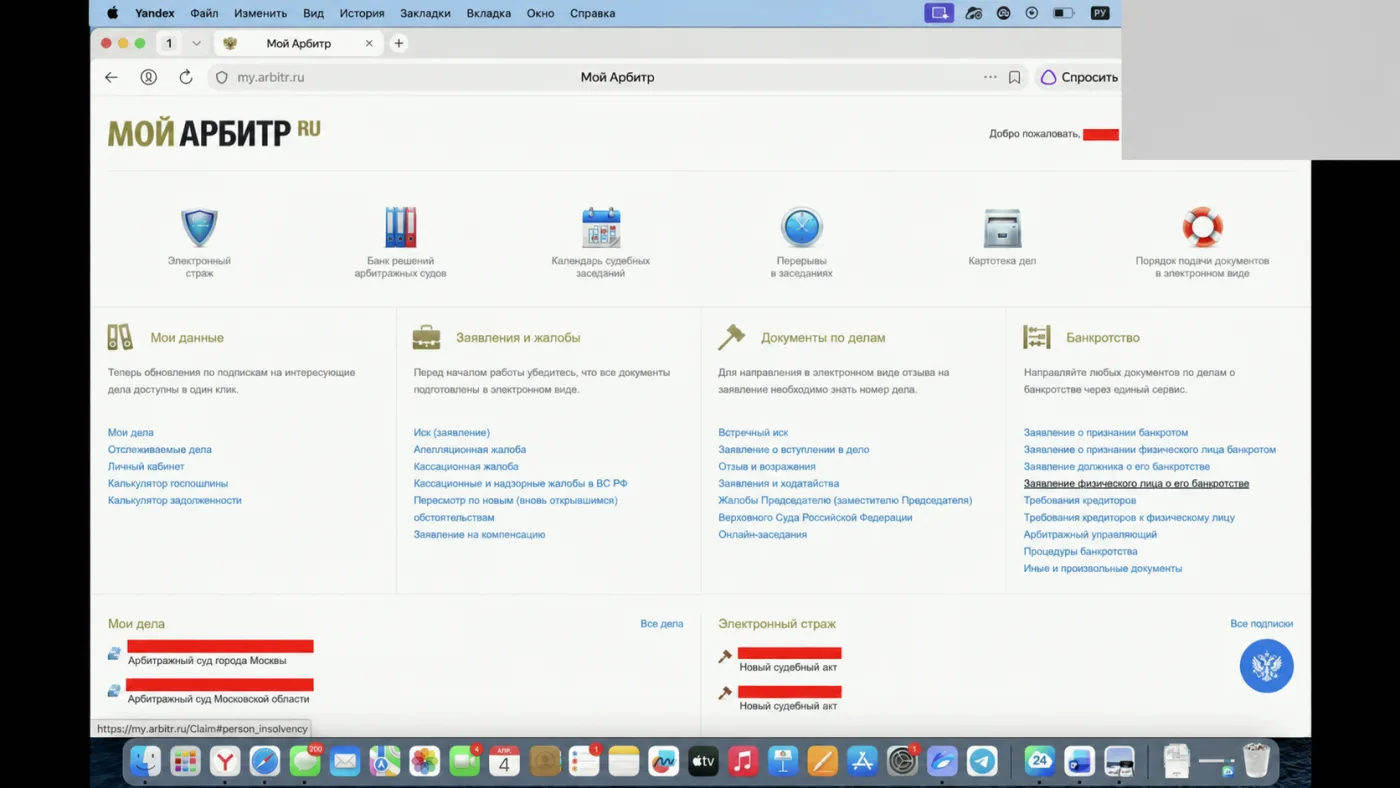The height and width of the screenshot is (788, 1400).
Task: Open Калькулятор задолженности
Action: click(175, 501)
